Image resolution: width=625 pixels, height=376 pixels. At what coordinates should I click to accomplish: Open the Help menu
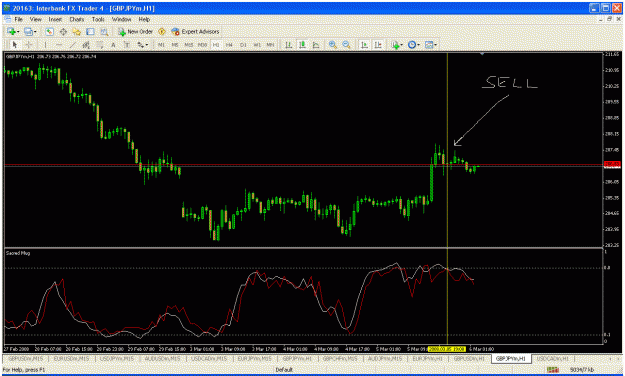[144, 19]
